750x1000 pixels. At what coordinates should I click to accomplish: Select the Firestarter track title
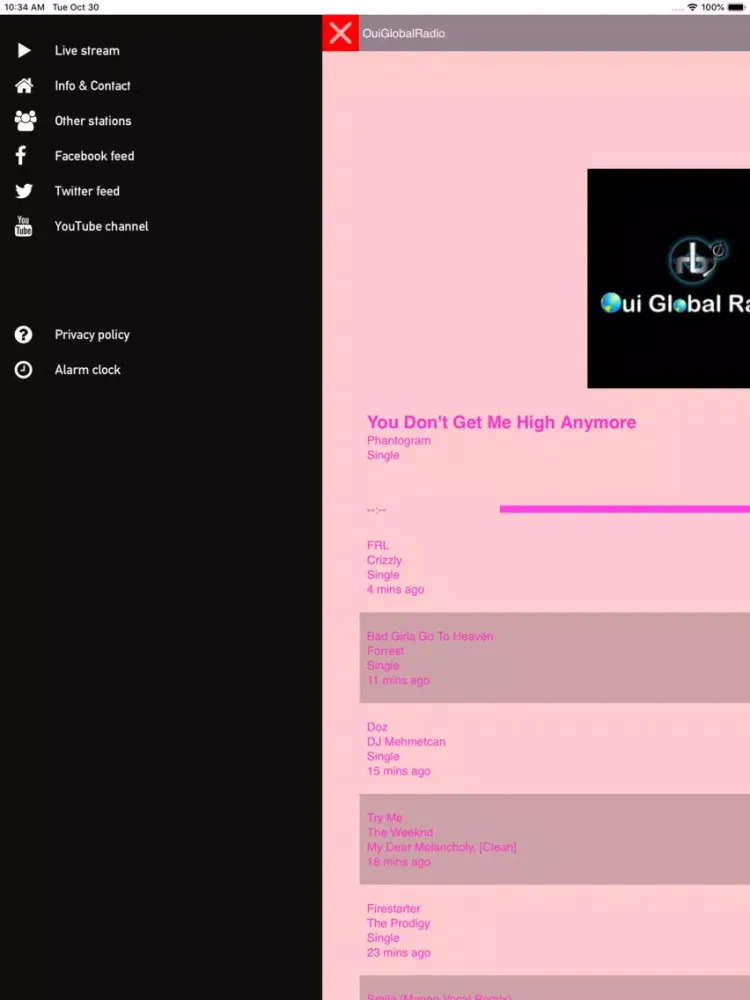click(x=393, y=909)
